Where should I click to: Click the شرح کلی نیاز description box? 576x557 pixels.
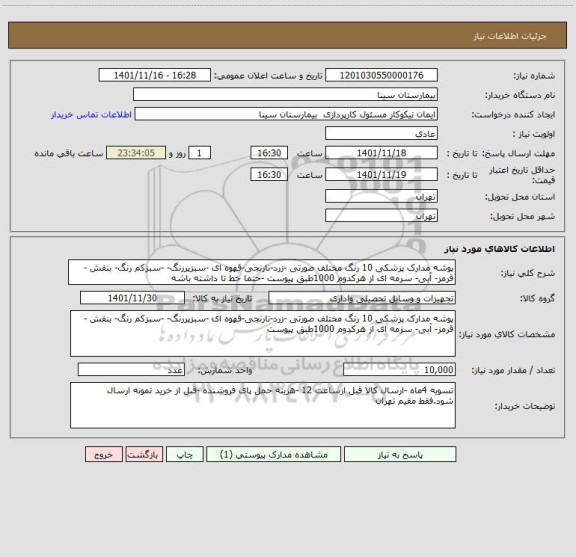tap(262, 272)
